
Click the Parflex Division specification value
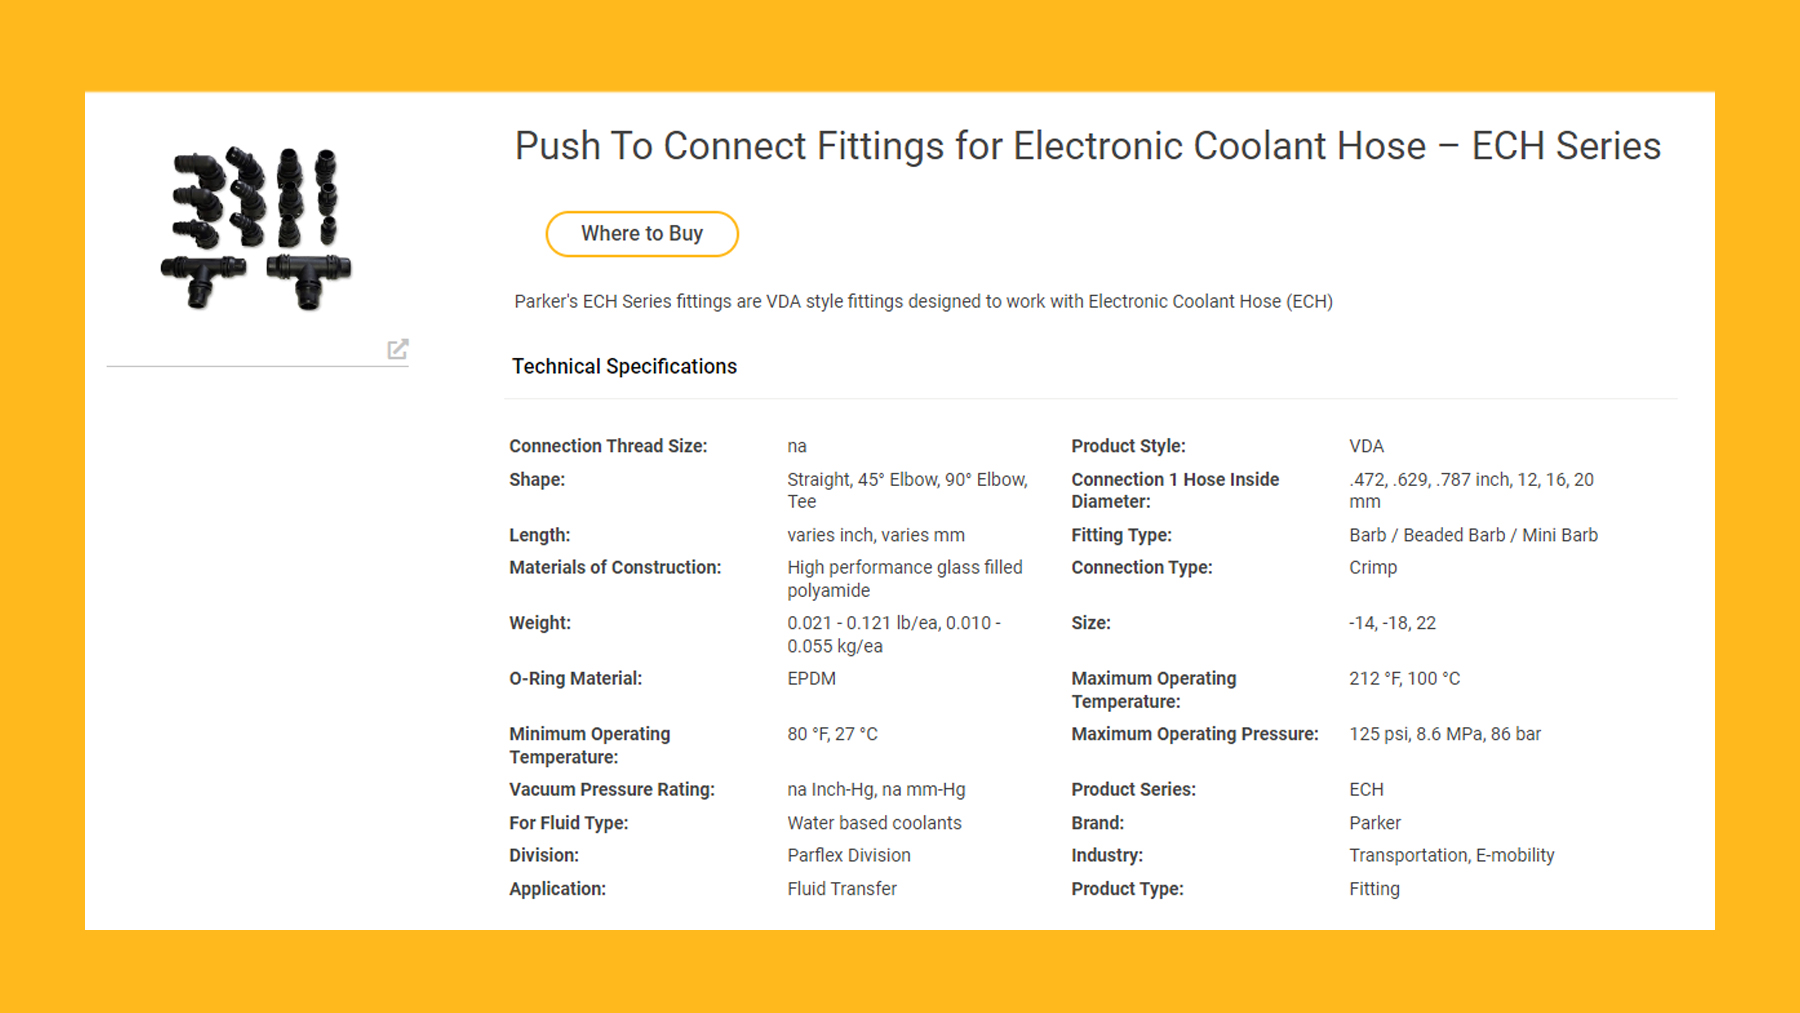[848, 855]
